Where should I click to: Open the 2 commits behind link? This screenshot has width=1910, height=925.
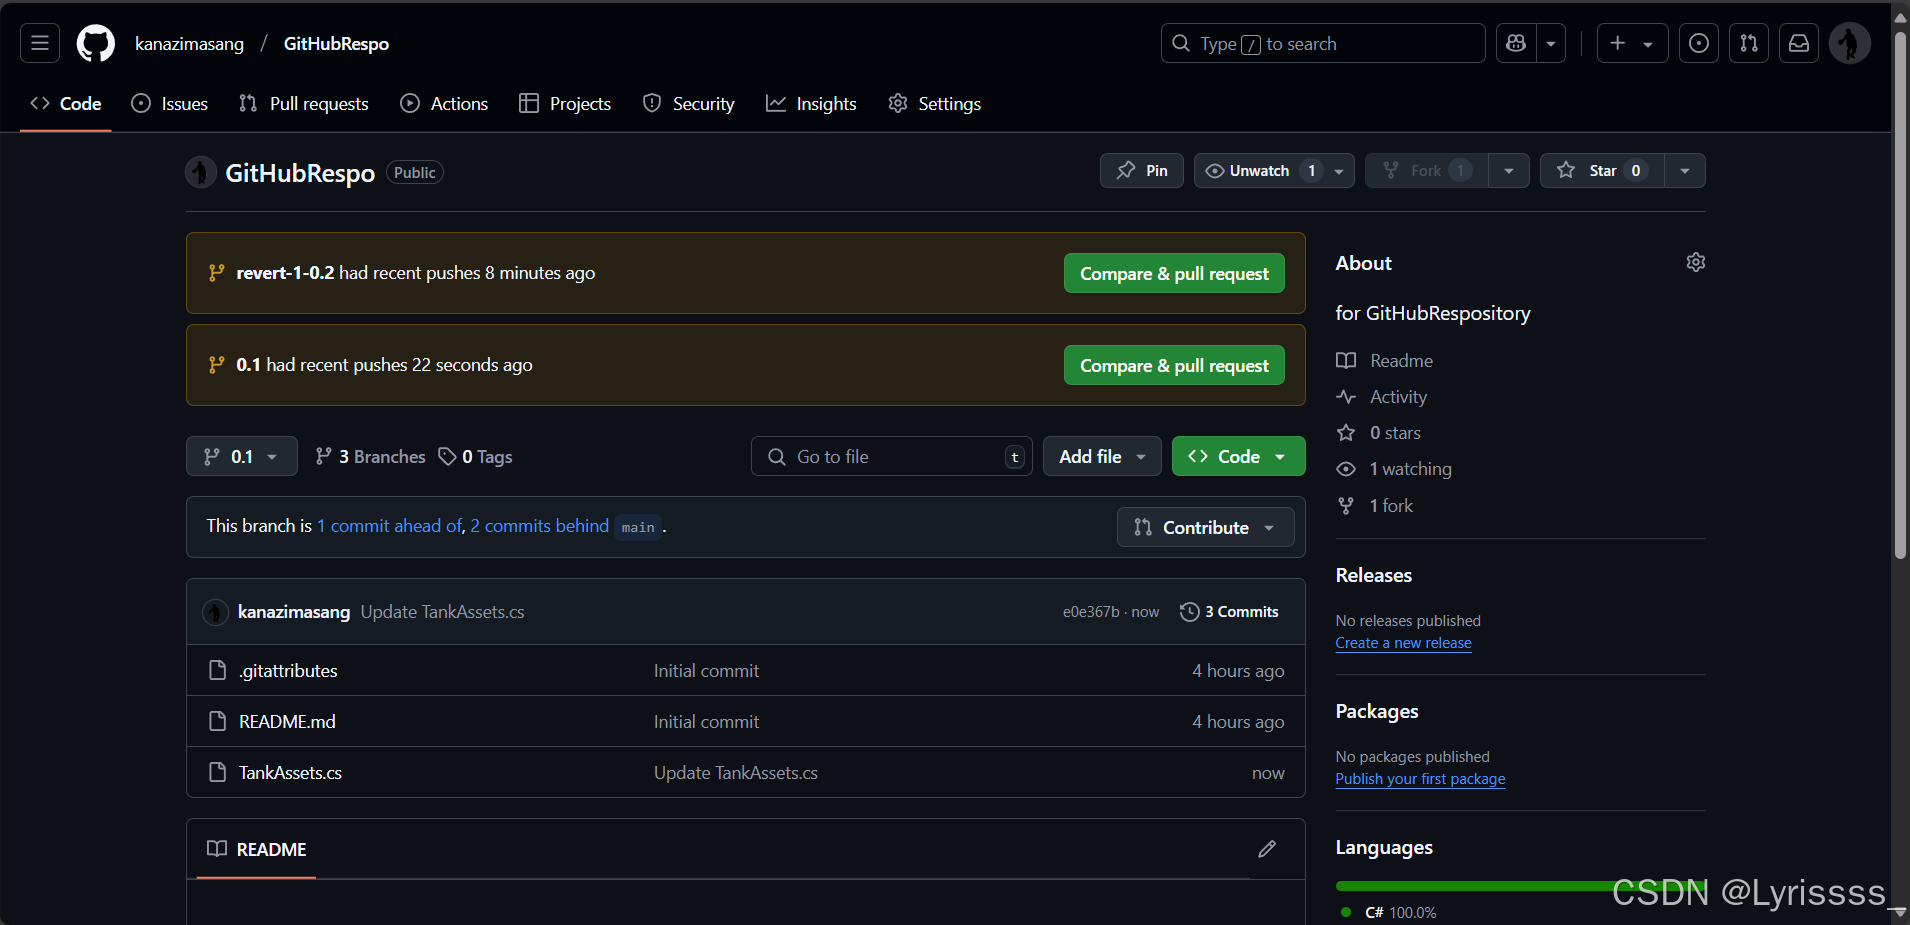click(x=540, y=526)
